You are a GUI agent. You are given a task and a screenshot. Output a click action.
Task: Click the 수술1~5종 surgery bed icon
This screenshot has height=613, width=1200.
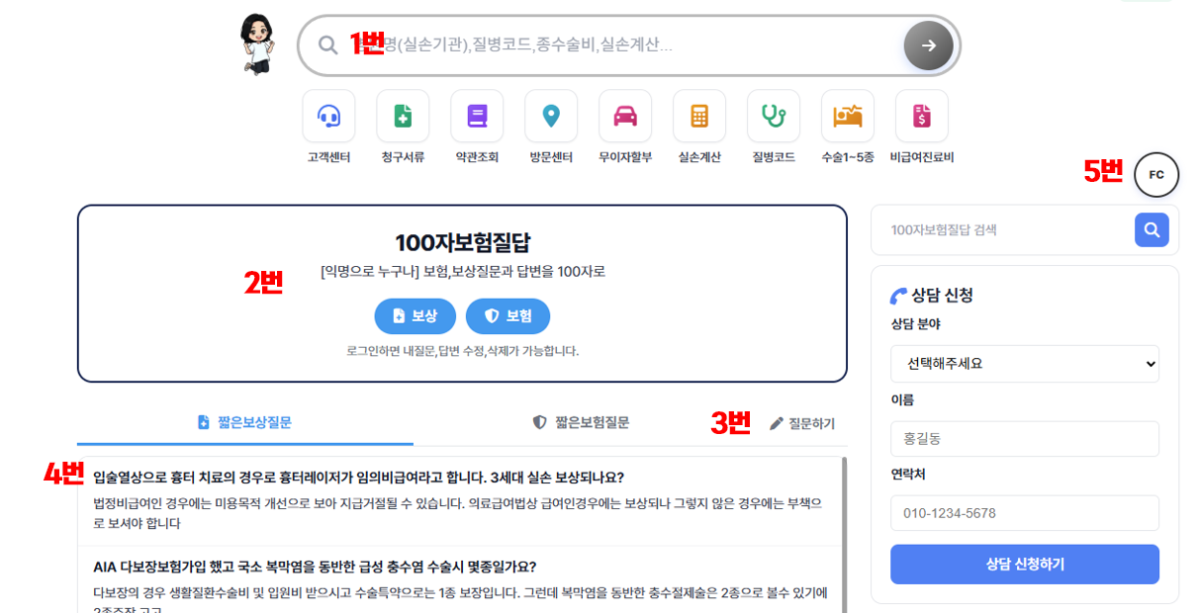click(x=847, y=116)
